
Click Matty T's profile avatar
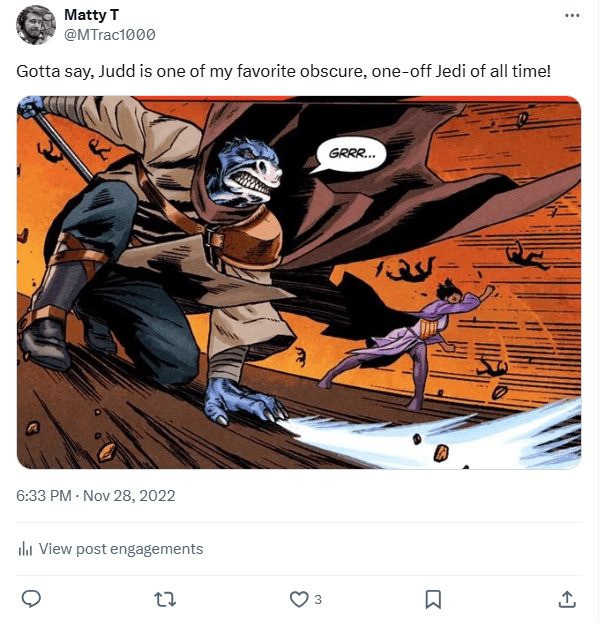35,24
